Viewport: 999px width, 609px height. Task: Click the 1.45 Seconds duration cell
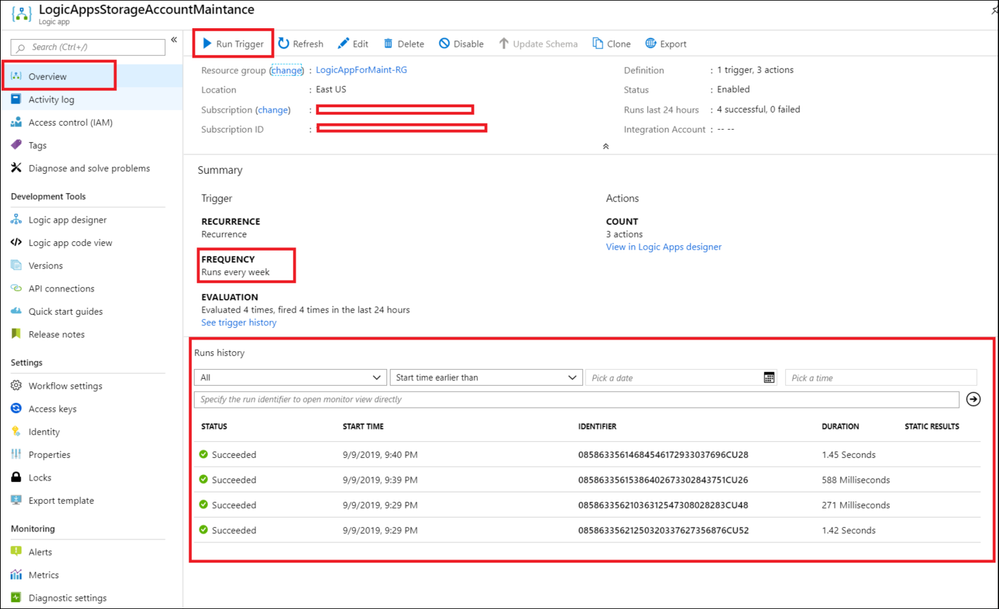click(x=849, y=455)
